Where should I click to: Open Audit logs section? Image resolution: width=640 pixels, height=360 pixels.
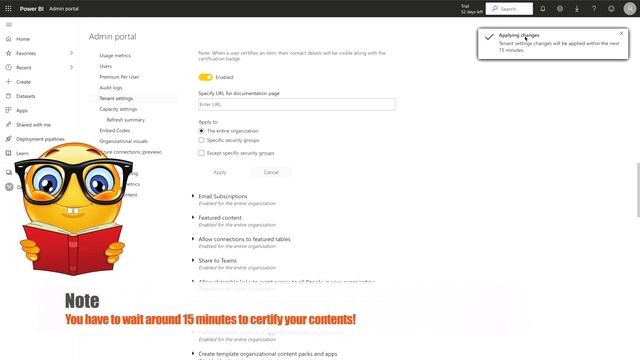click(111, 88)
